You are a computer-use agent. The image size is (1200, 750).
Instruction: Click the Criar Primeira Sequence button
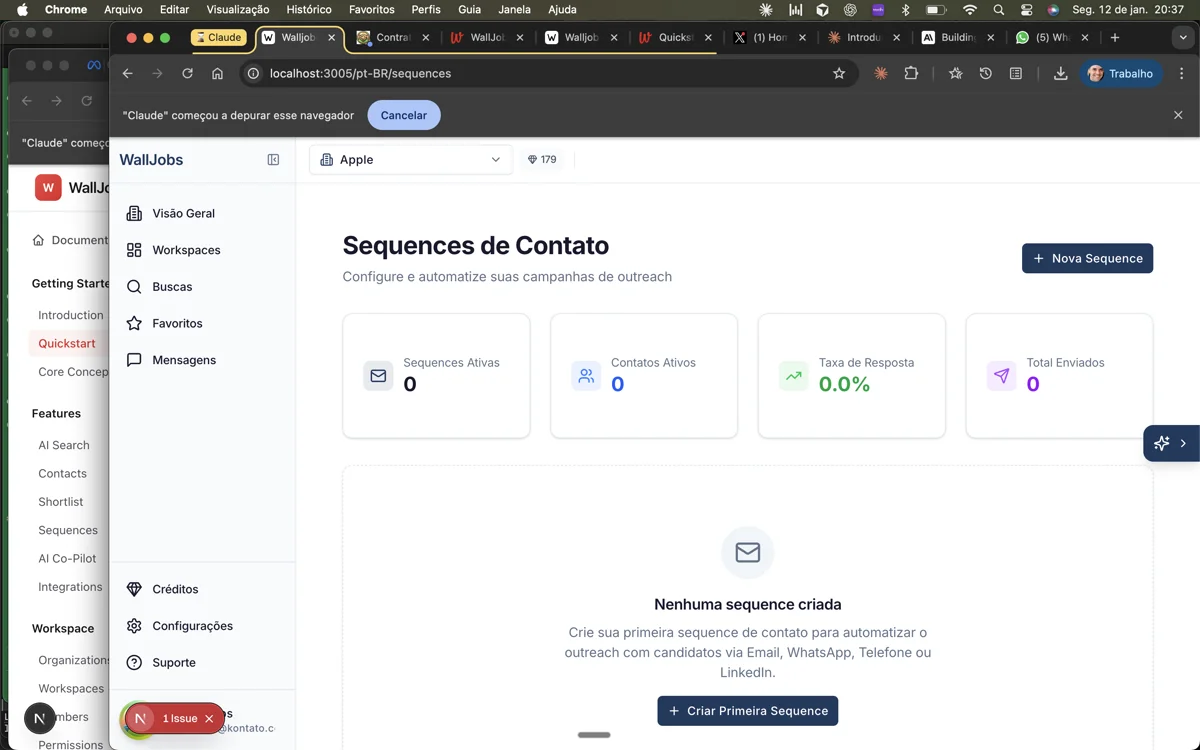click(x=747, y=710)
